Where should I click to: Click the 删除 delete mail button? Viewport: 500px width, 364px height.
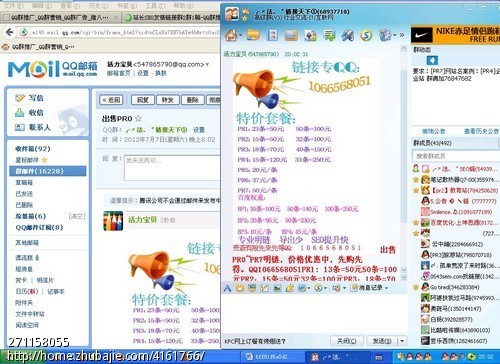(x=192, y=100)
